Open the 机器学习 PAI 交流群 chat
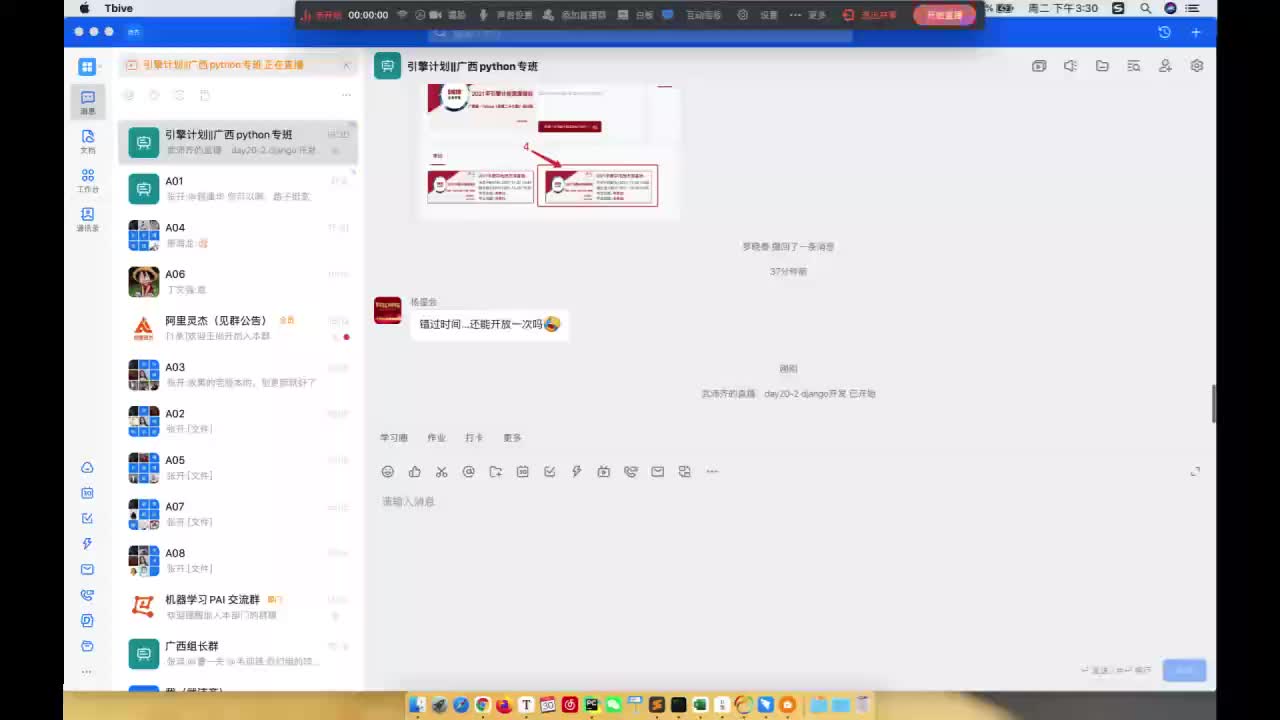Screen dimensions: 1280x720 (x=238, y=607)
